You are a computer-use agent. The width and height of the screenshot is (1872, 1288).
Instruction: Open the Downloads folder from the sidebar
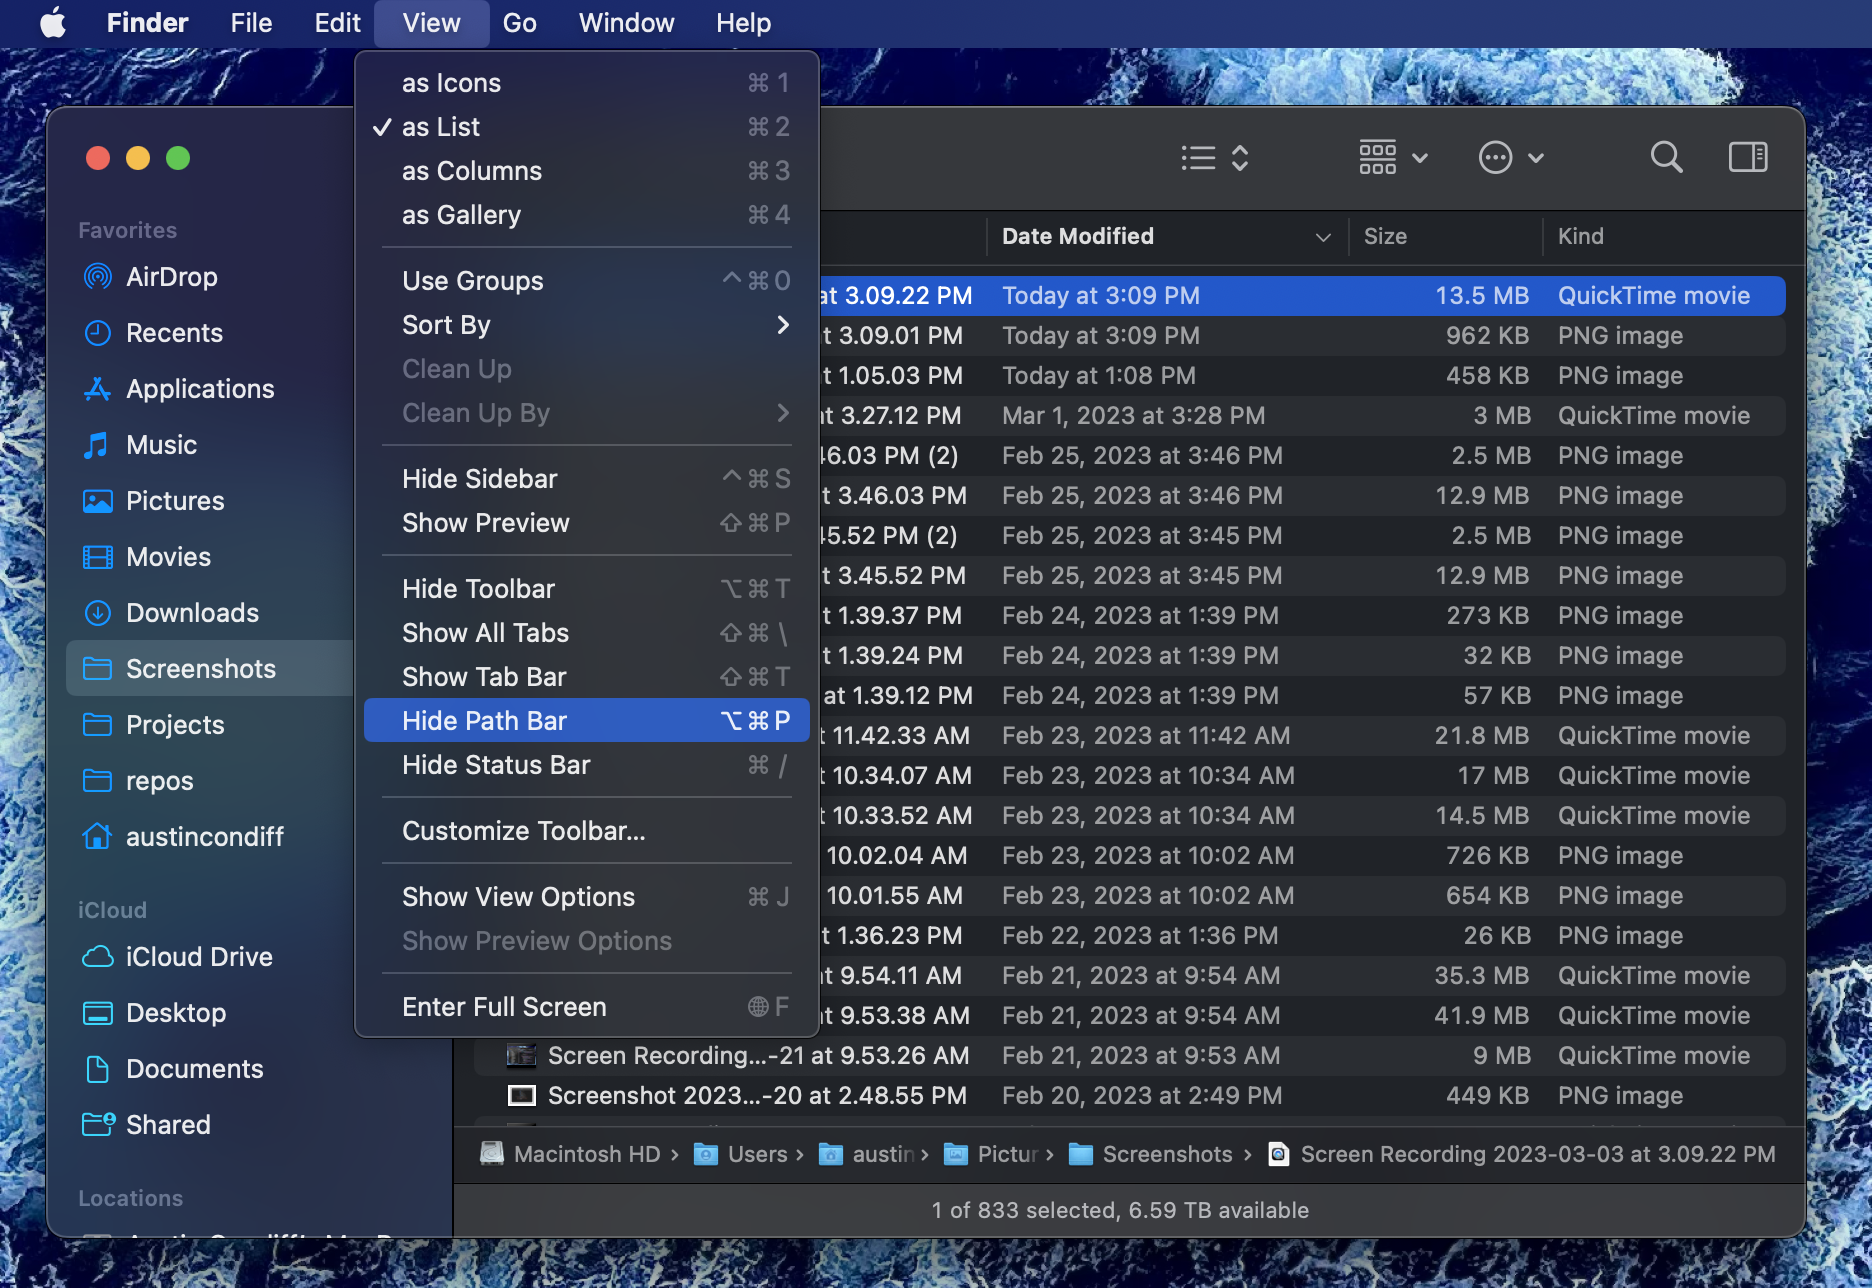pos(191,612)
